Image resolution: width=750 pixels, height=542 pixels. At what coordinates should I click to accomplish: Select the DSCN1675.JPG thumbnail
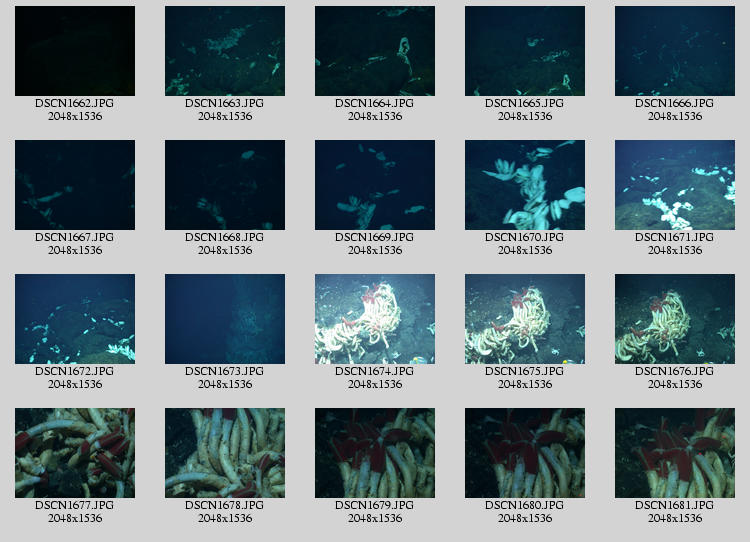pyautogui.click(x=525, y=319)
